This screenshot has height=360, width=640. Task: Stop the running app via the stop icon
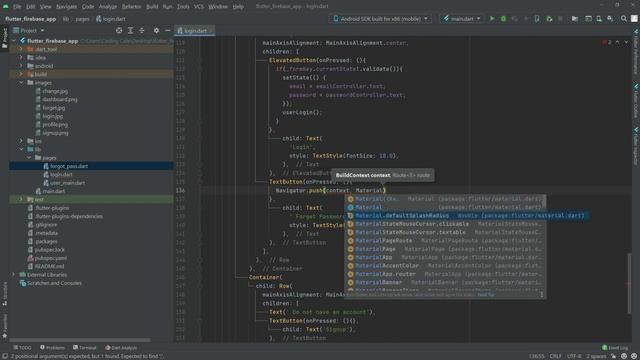coord(560,19)
